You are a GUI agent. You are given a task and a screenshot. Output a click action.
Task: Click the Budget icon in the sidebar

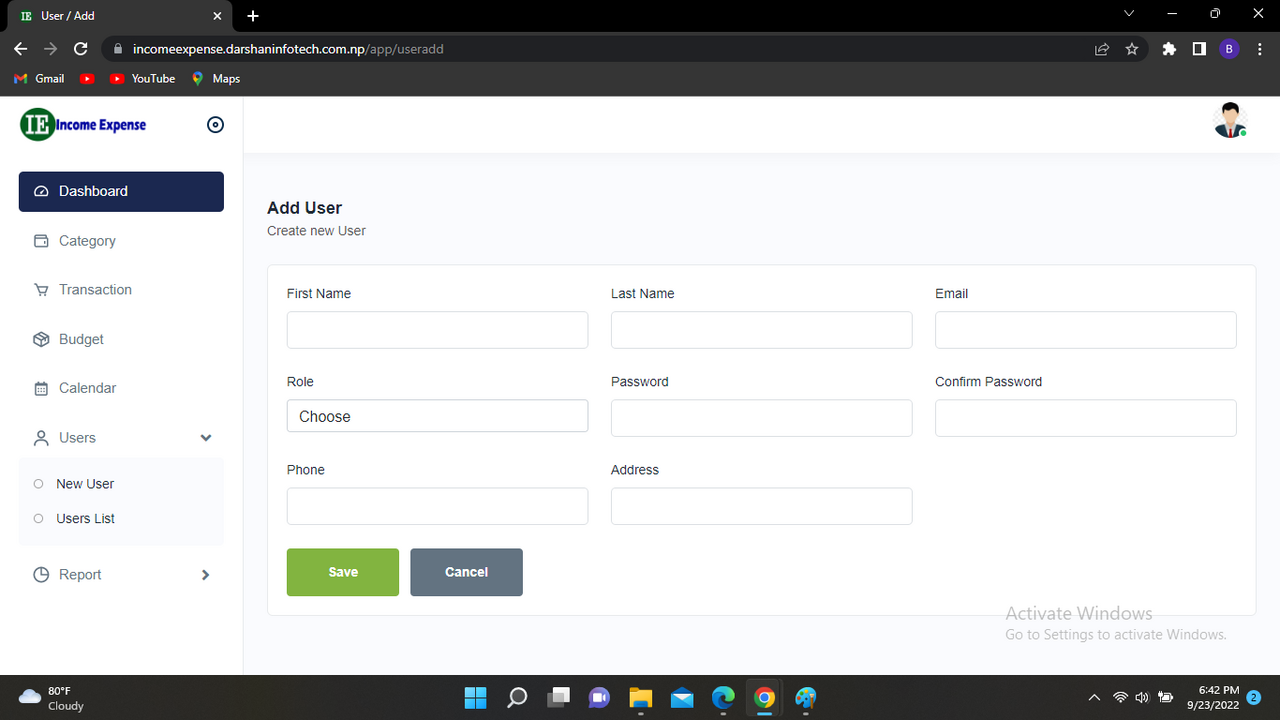(40, 338)
